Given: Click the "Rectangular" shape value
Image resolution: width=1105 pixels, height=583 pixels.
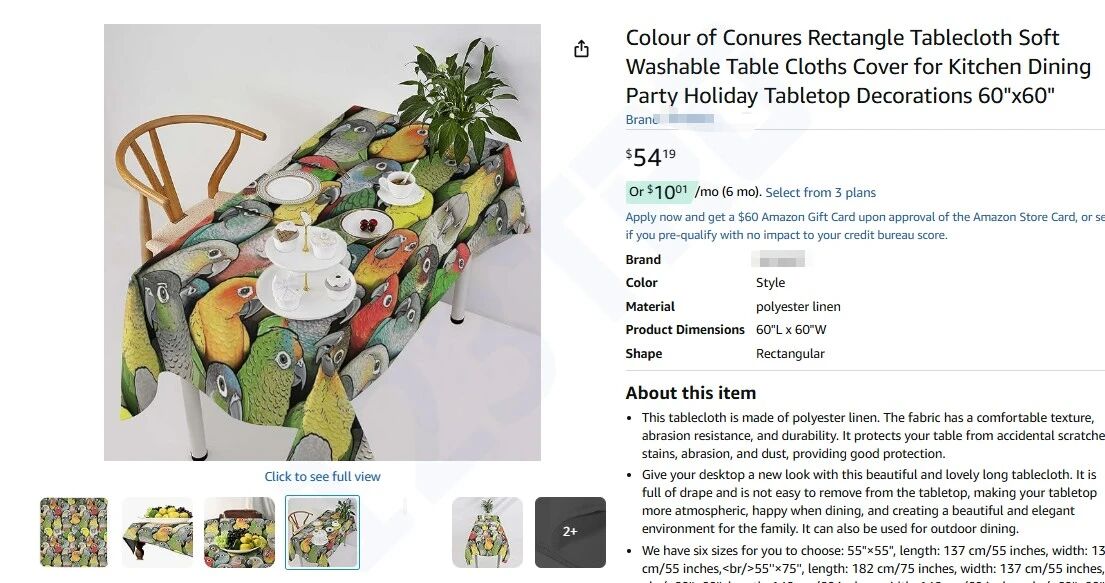Looking at the screenshot, I should tap(790, 354).
